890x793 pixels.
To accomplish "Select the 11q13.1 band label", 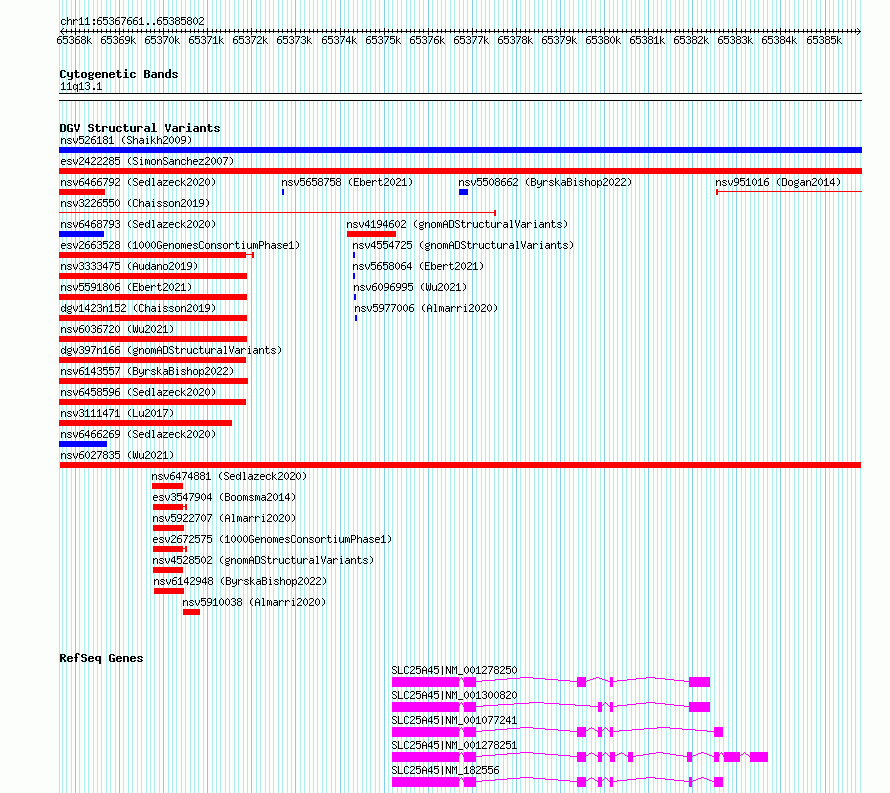I will point(81,86).
